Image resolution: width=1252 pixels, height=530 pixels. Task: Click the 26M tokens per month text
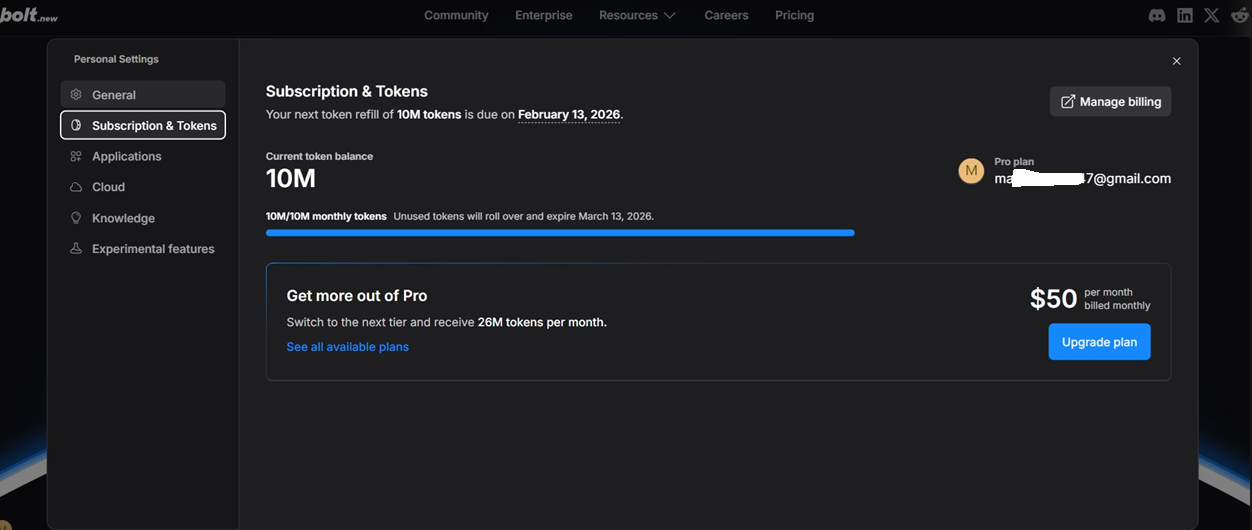click(542, 322)
